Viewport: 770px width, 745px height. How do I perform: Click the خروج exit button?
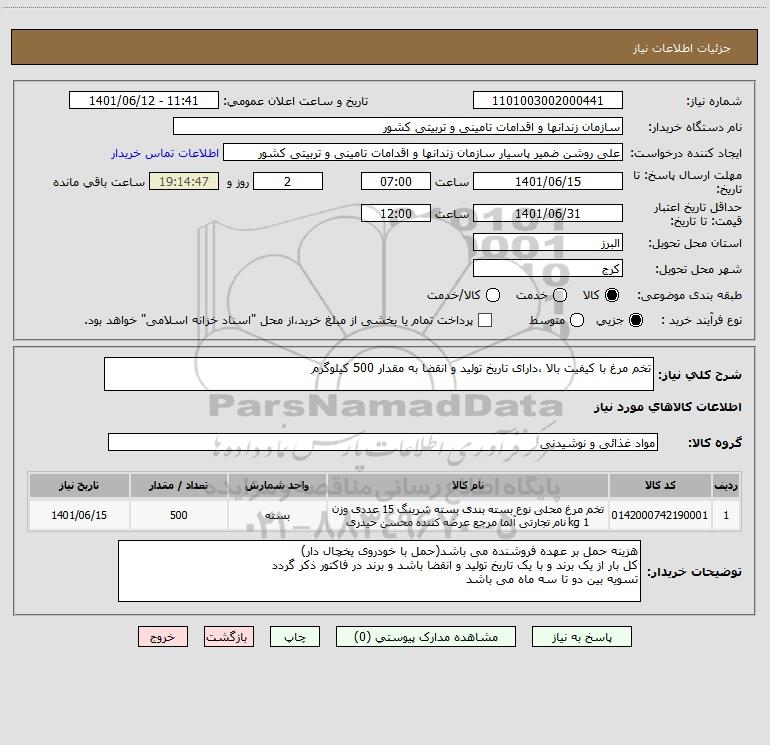[163, 636]
